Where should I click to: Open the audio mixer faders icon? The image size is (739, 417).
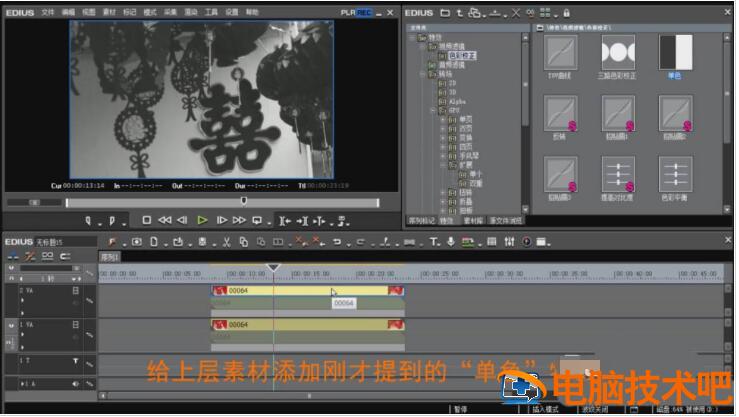(x=509, y=242)
